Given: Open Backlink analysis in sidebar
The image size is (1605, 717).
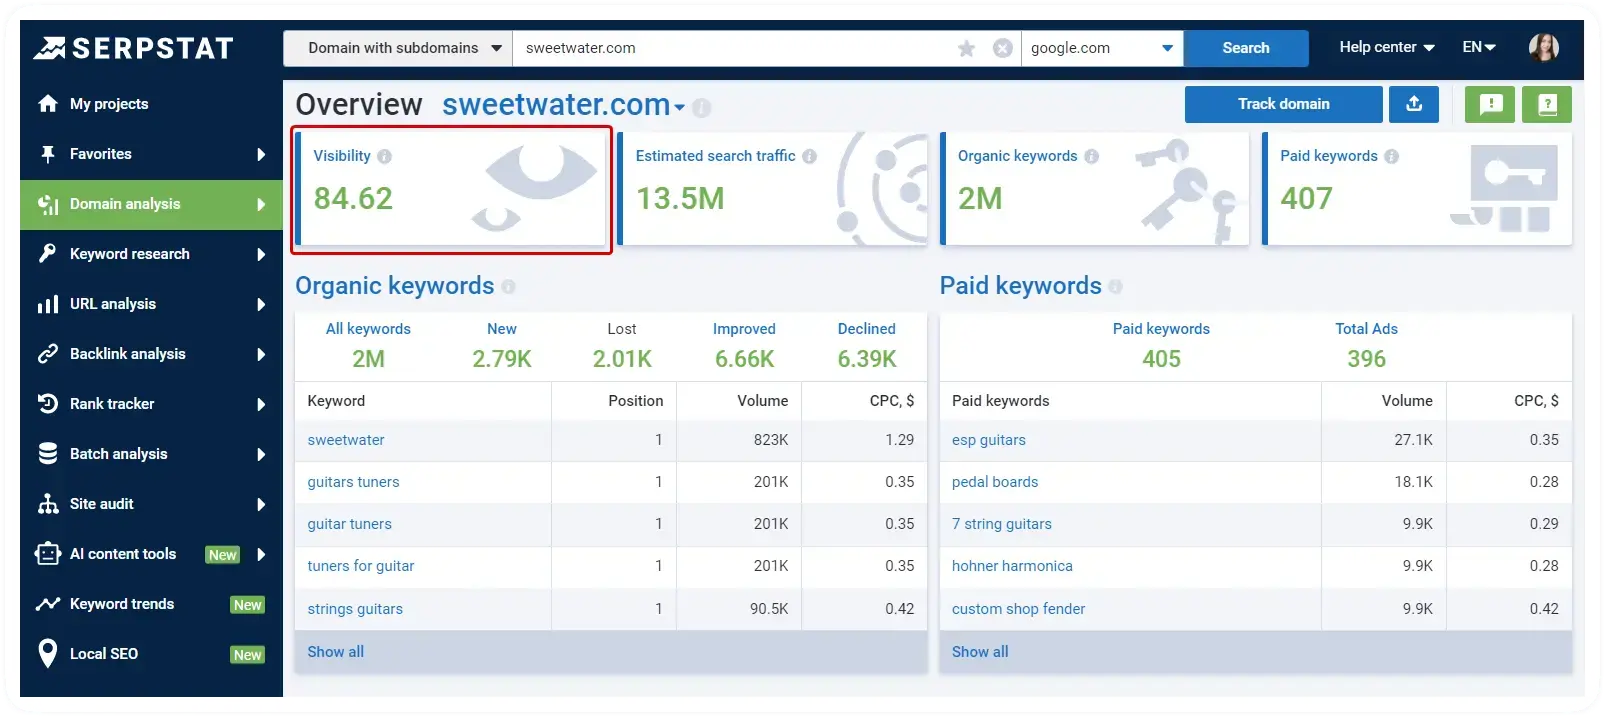Looking at the screenshot, I should [x=151, y=354].
